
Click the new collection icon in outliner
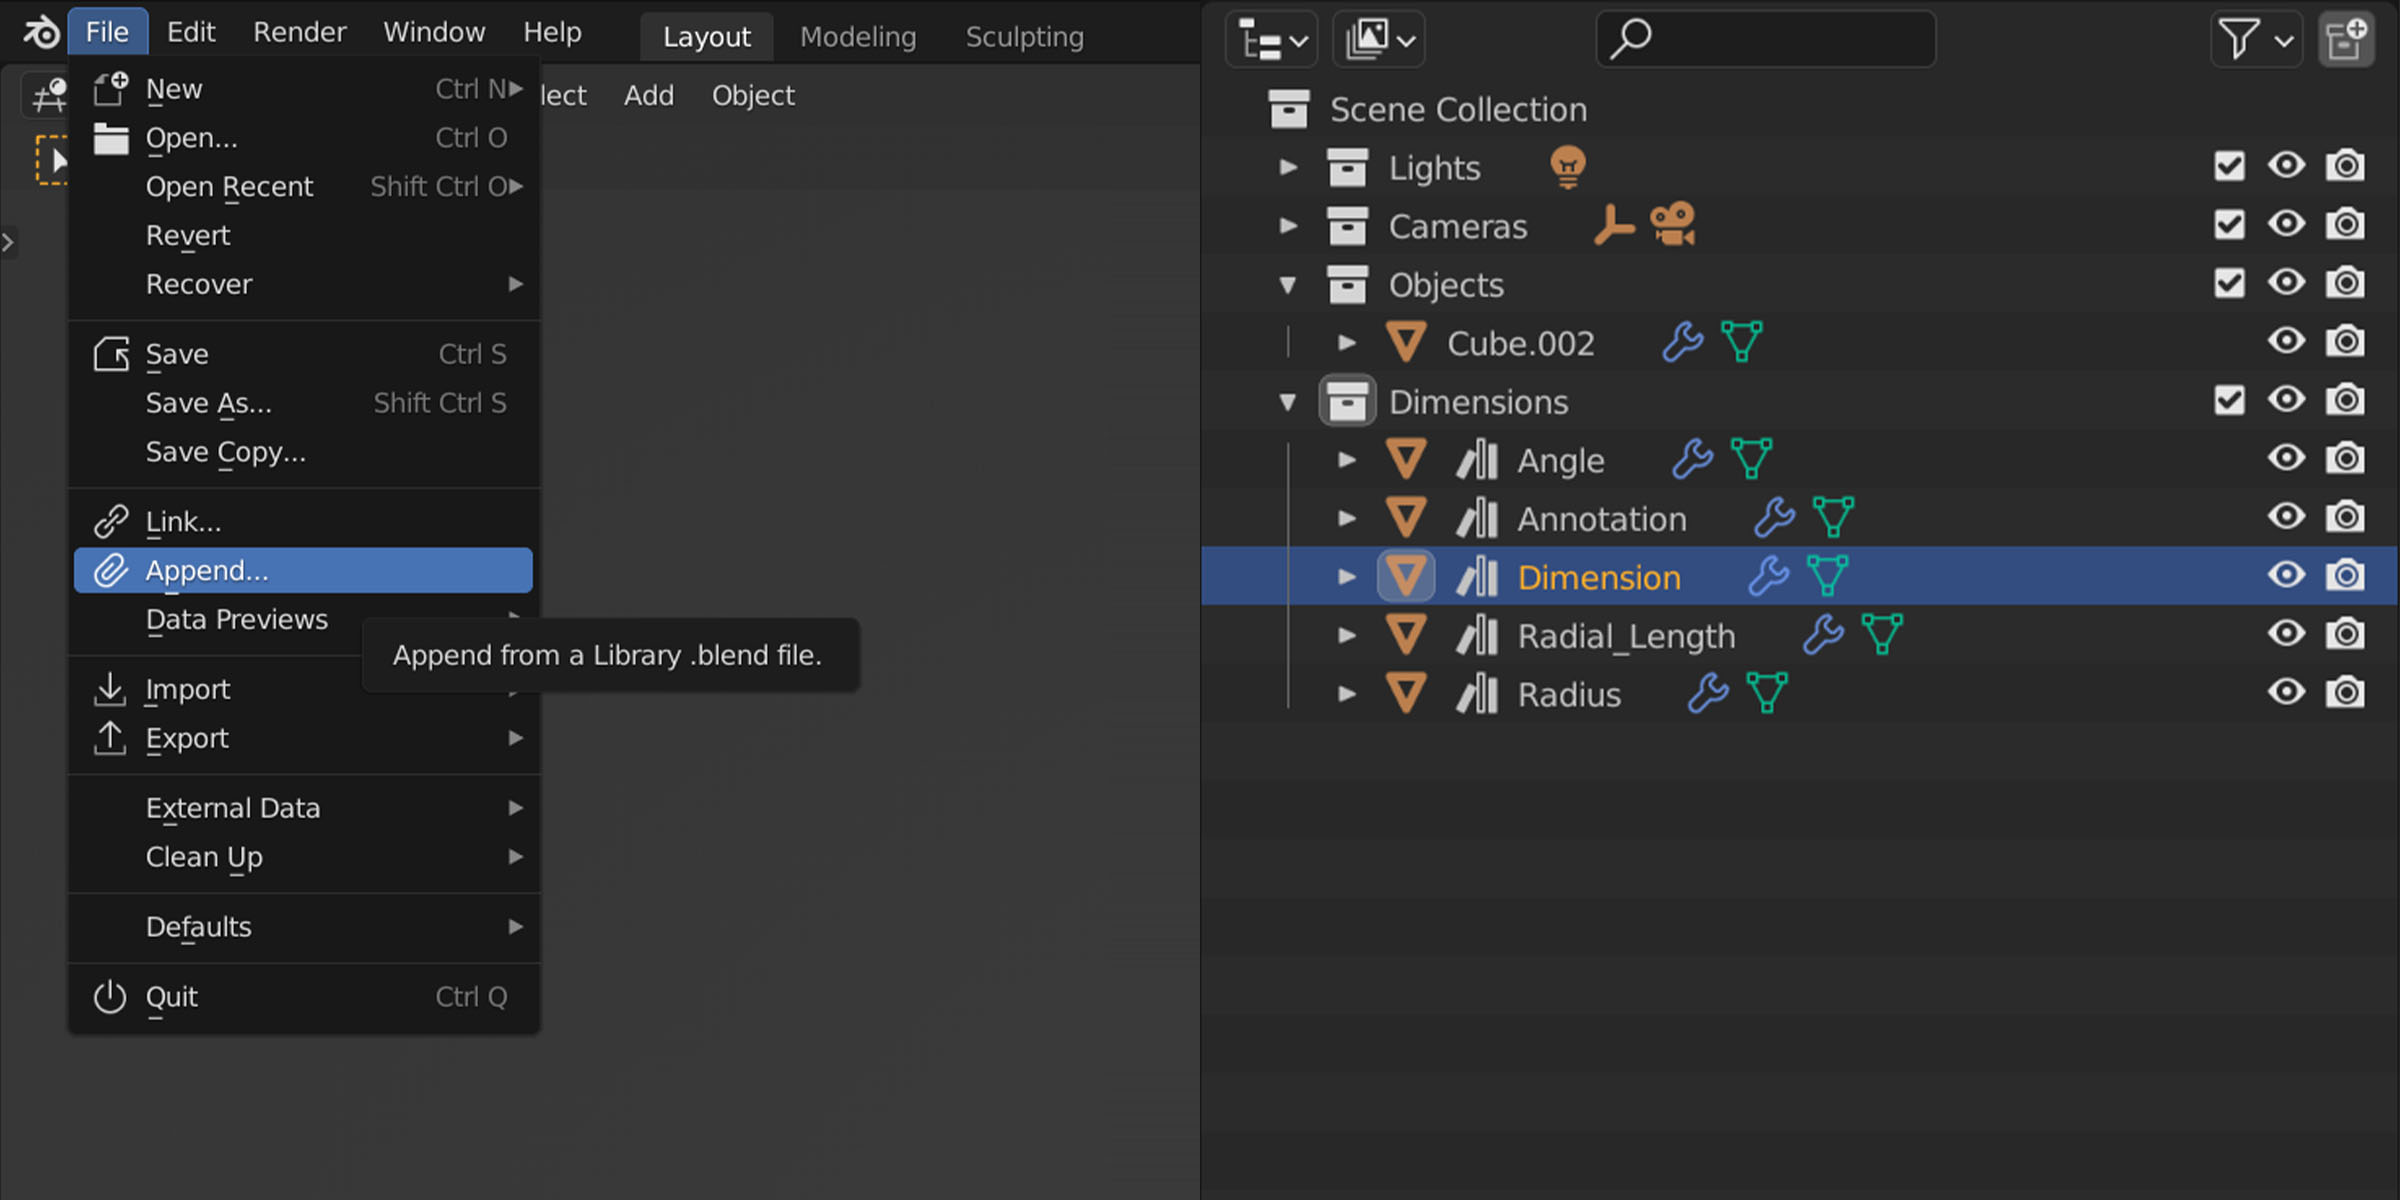point(2345,40)
